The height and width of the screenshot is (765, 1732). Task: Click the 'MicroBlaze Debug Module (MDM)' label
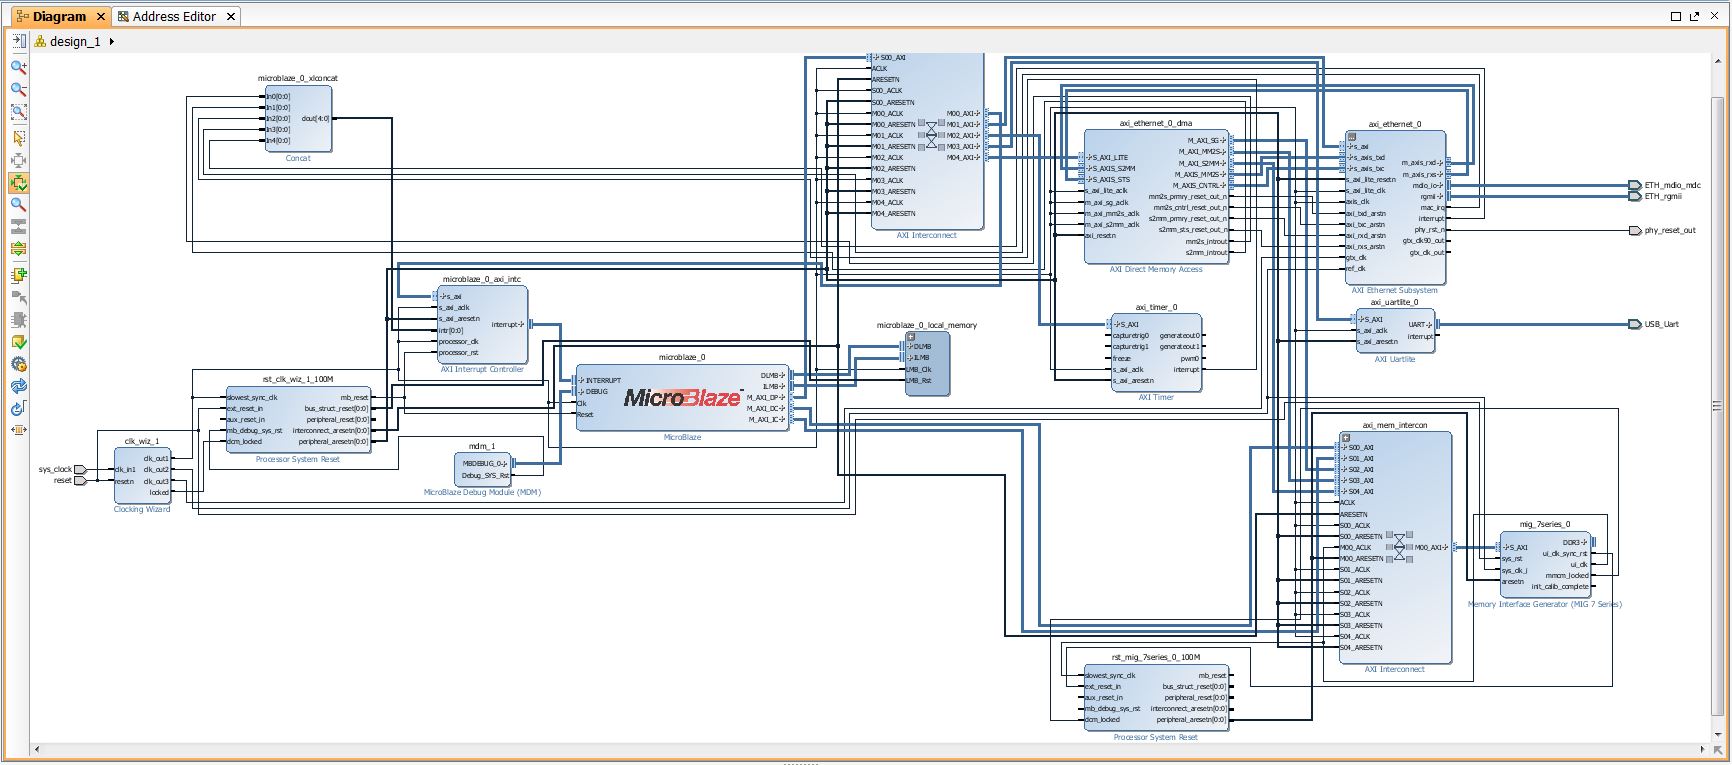[482, 492]
